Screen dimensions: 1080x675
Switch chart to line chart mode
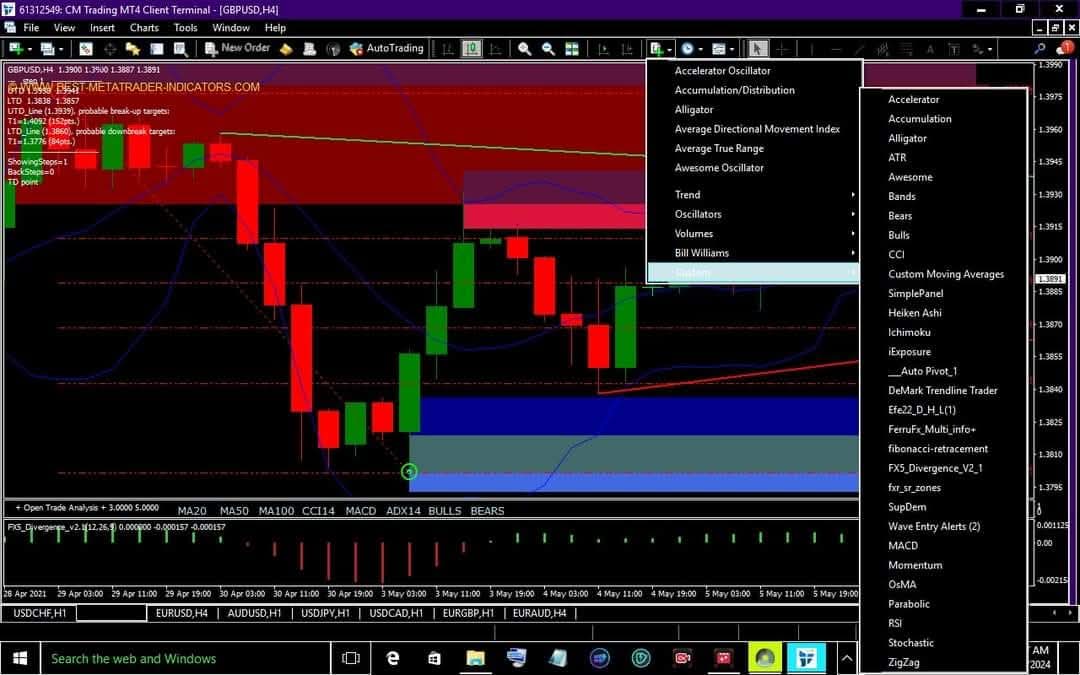click(x=495, y=49)
